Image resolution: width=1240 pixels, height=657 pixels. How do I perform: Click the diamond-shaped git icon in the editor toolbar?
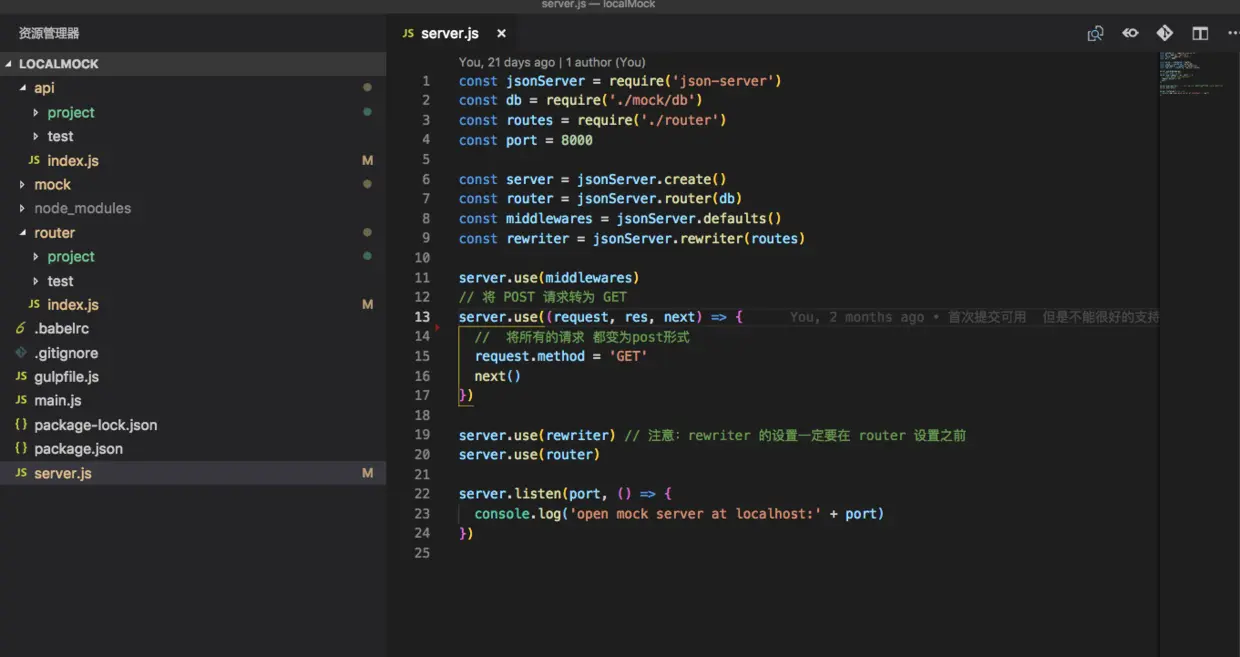click(1165, 33)
